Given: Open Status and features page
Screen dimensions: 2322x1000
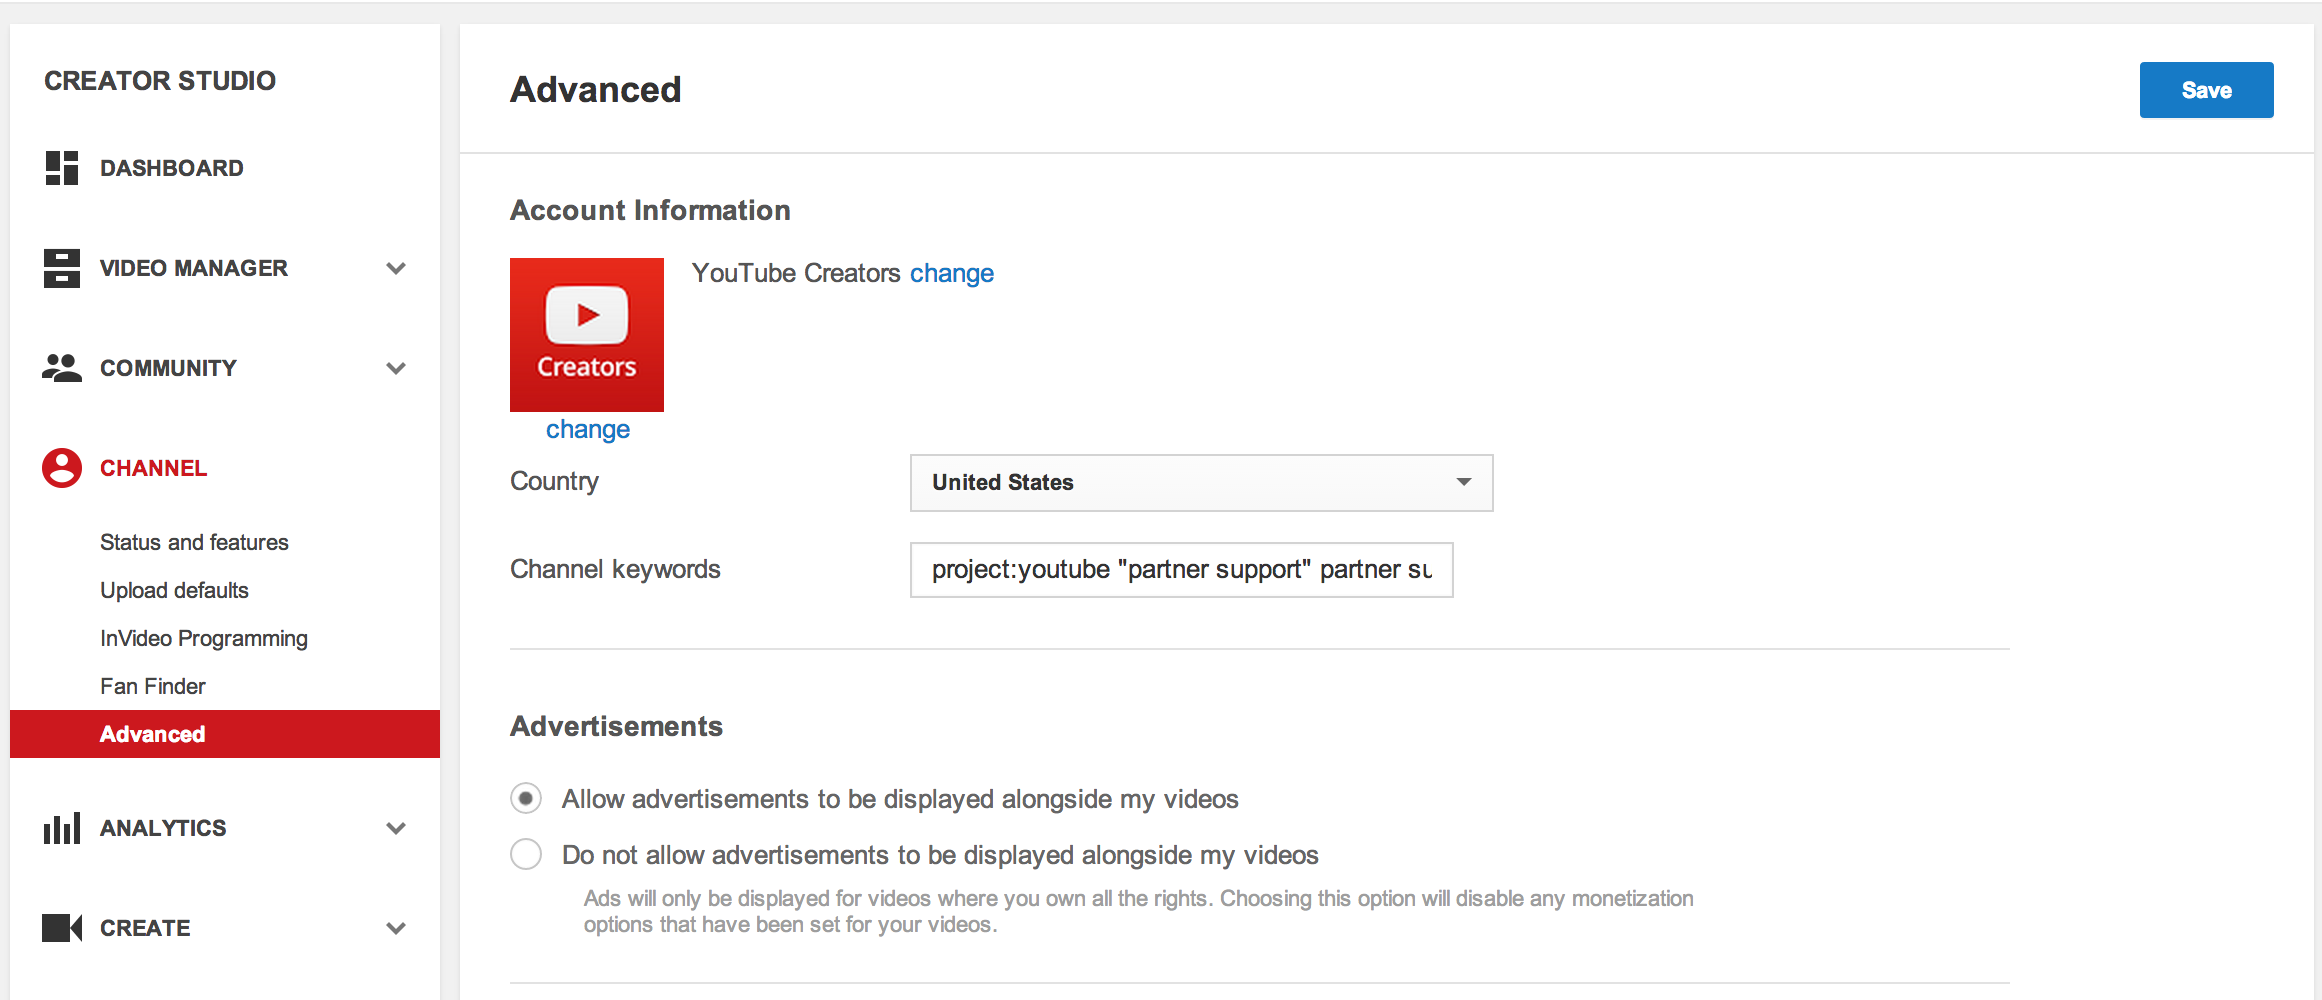Looking at the screenshot, I should (194, 542).
